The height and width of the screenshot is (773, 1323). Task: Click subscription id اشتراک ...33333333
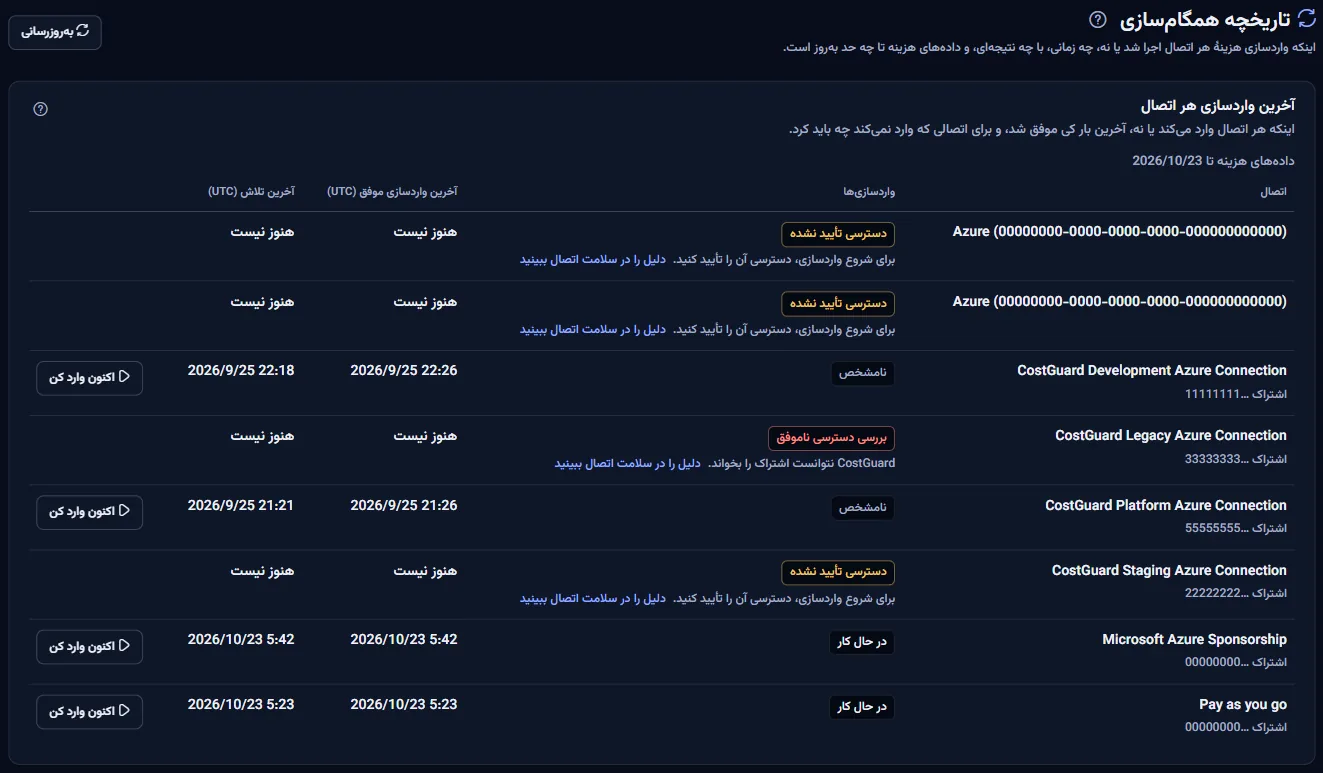(x=1235, y=459)
